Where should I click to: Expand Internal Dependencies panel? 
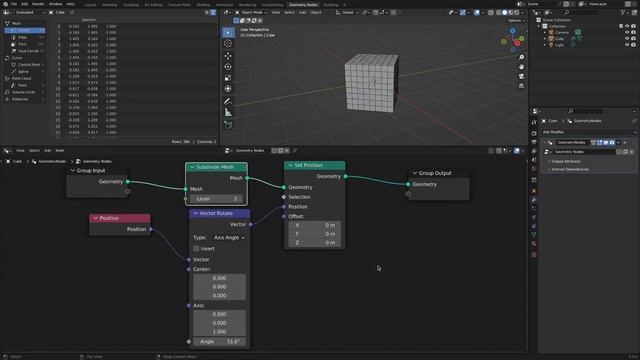[x=569, y=169]
